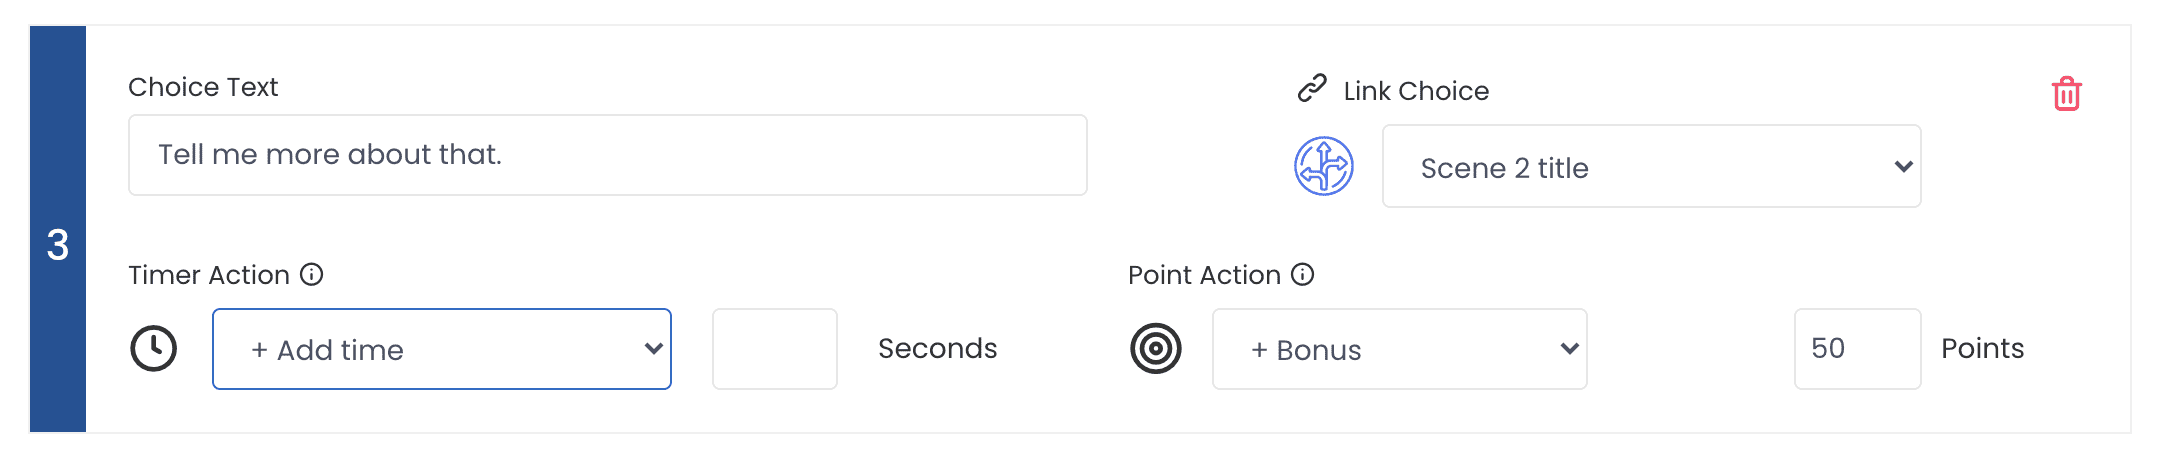The height and width of the screenshot is (468, 2170).
Task: Click the info icon next to Point Action
Action: pyautogui.click(x=1302, y=274)
